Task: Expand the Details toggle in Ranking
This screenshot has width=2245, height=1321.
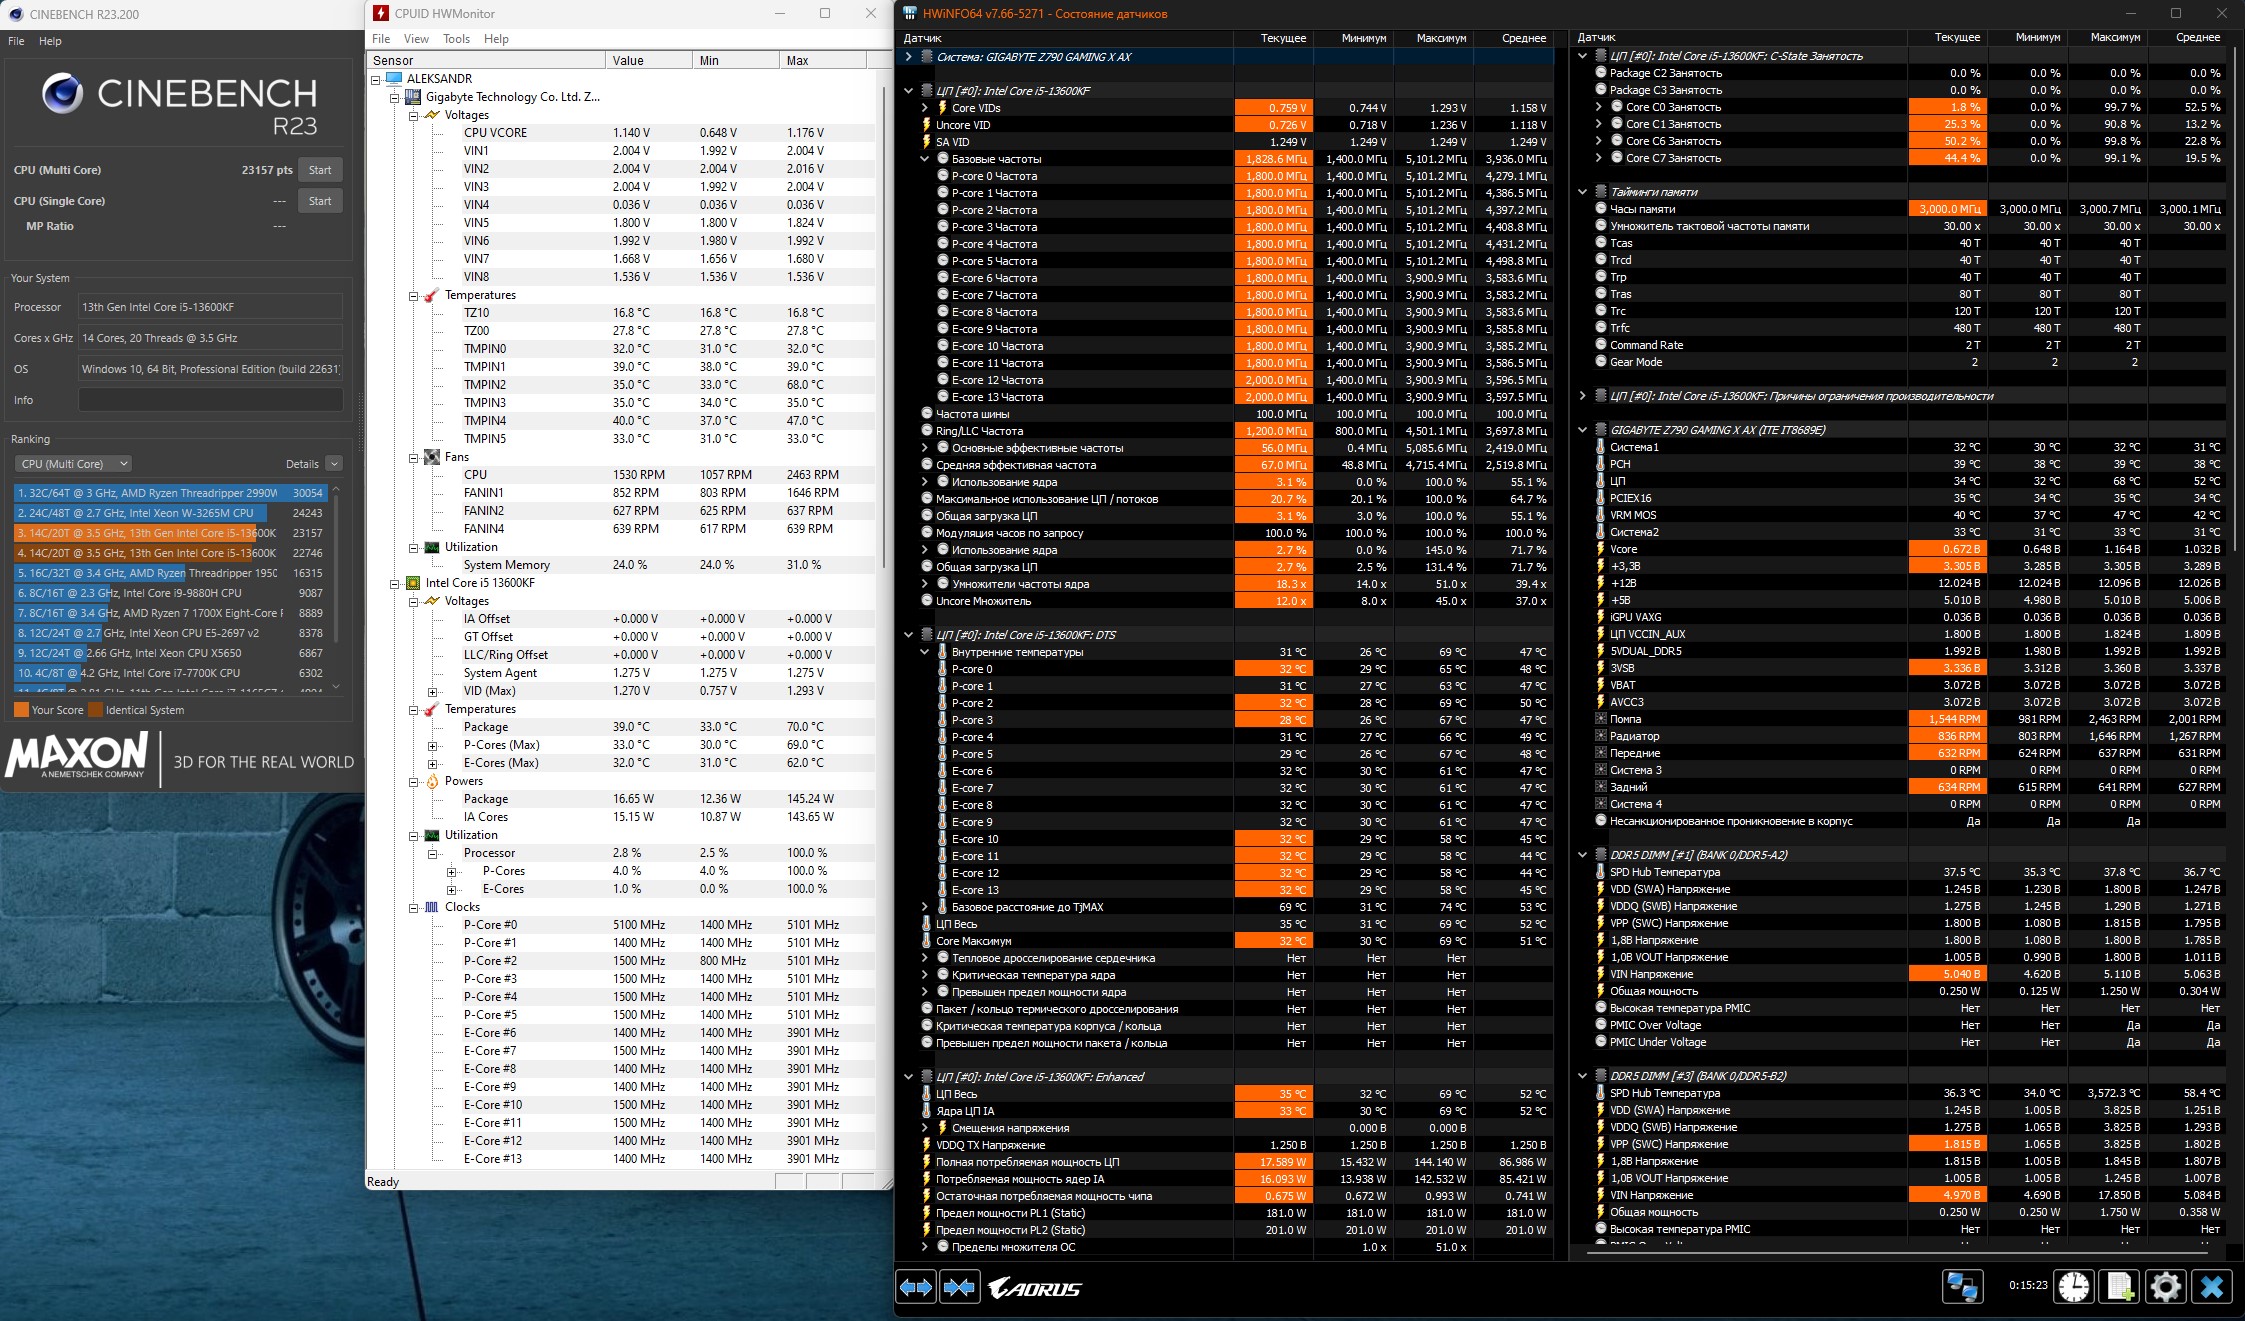Action: (x=334, y=464)
